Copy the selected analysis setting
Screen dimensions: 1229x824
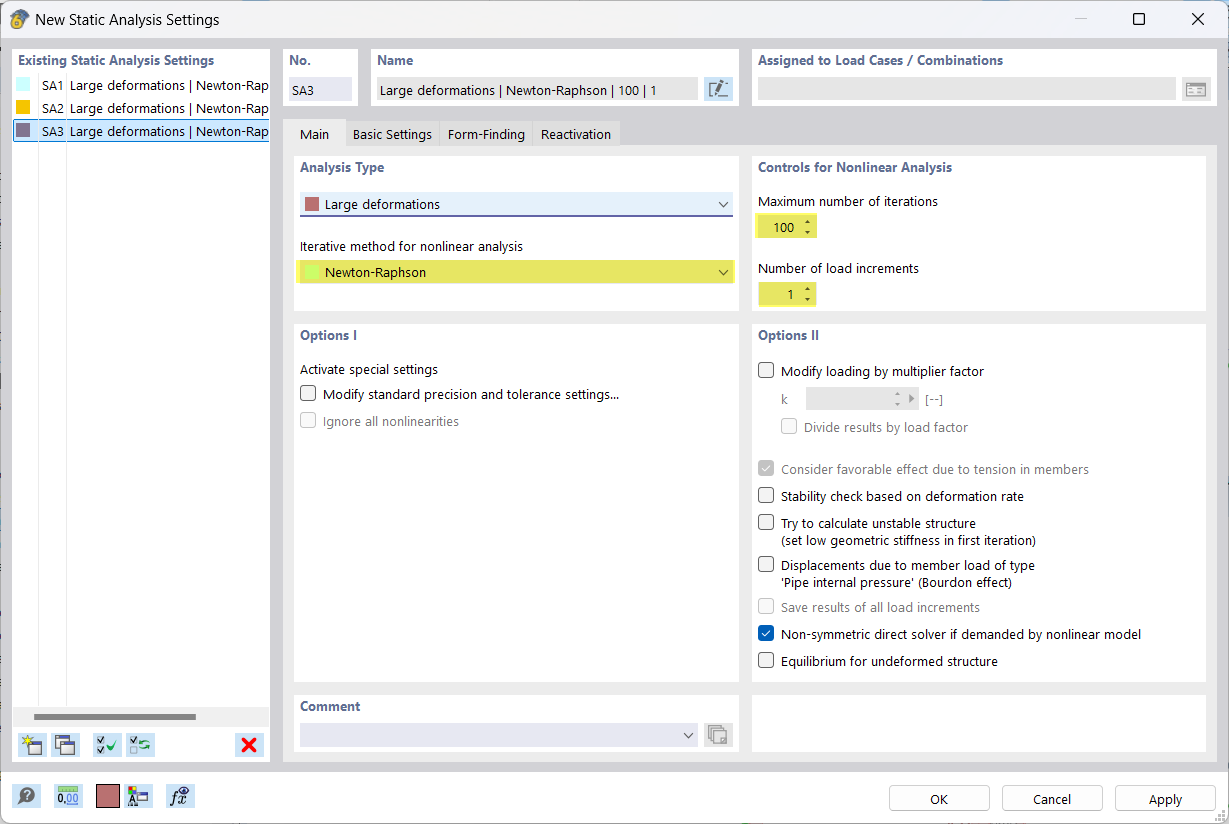[64, 745]
